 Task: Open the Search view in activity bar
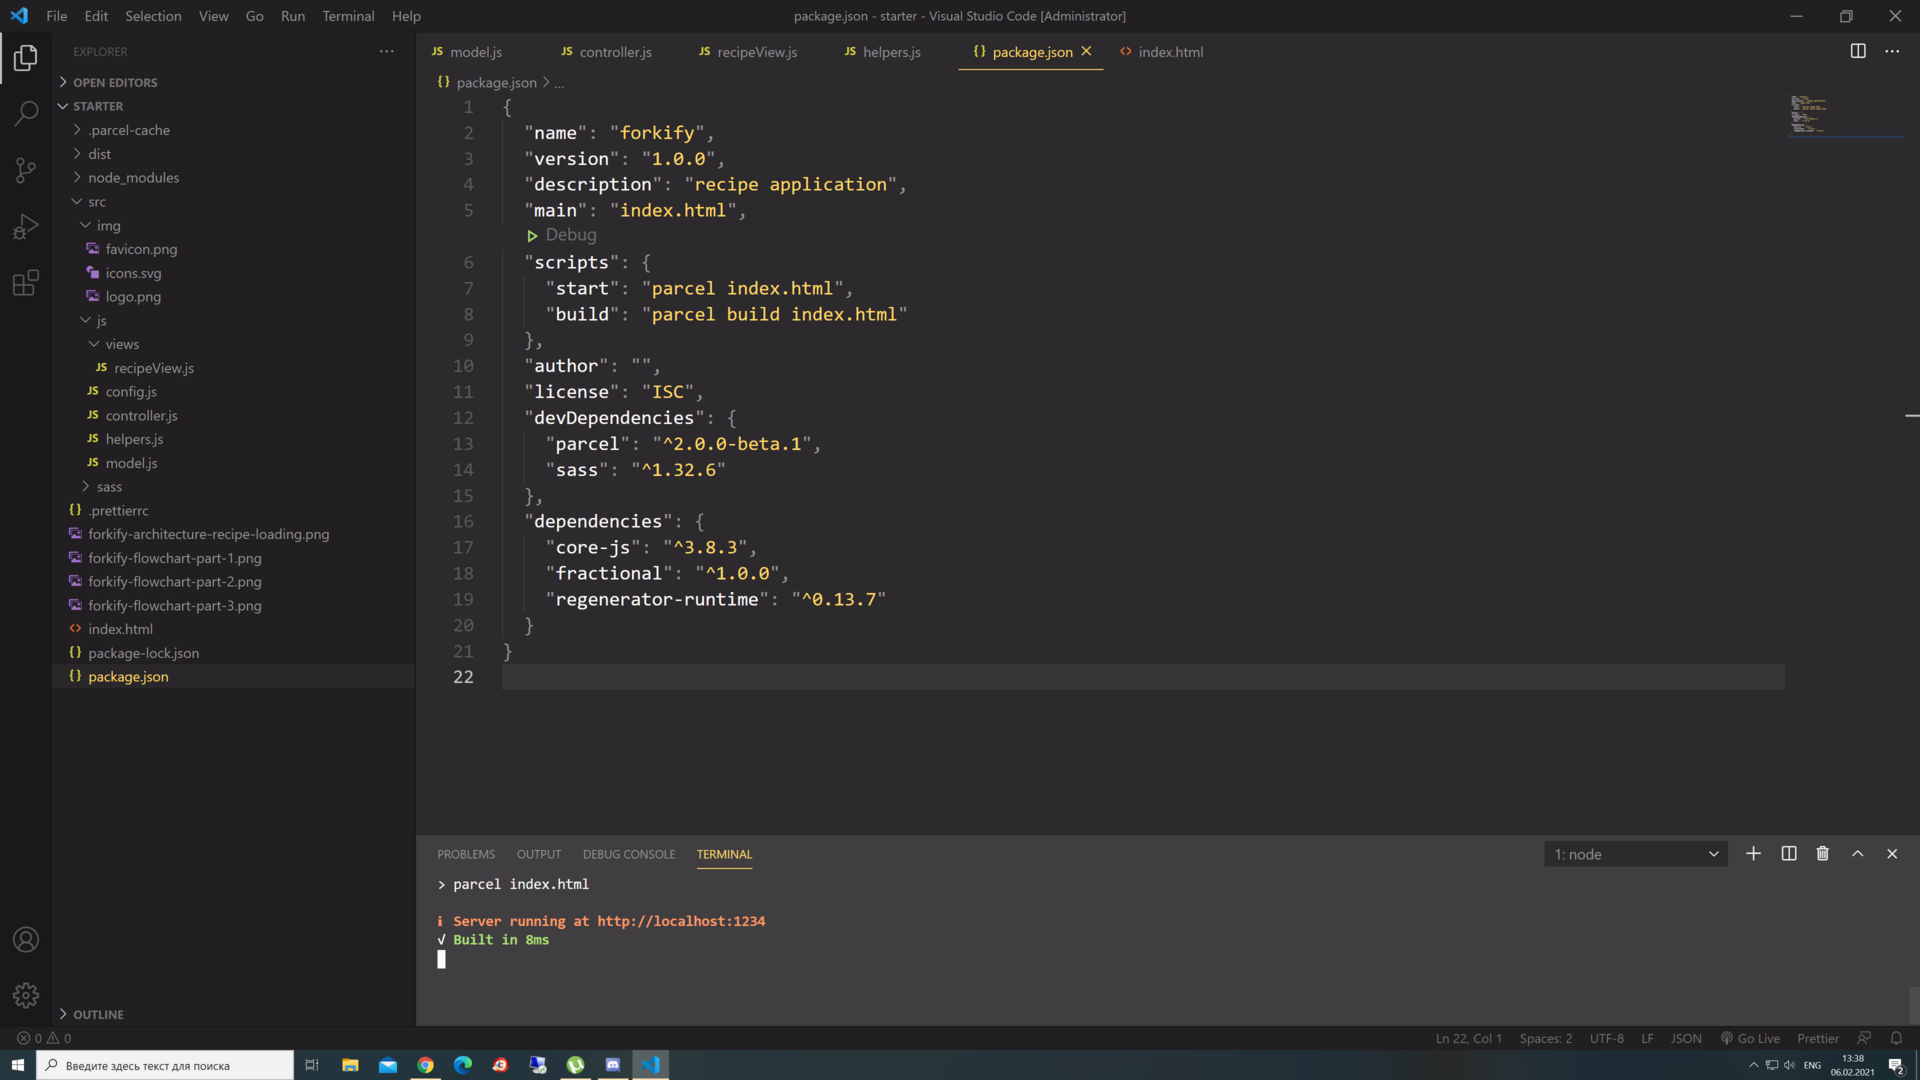26,113
